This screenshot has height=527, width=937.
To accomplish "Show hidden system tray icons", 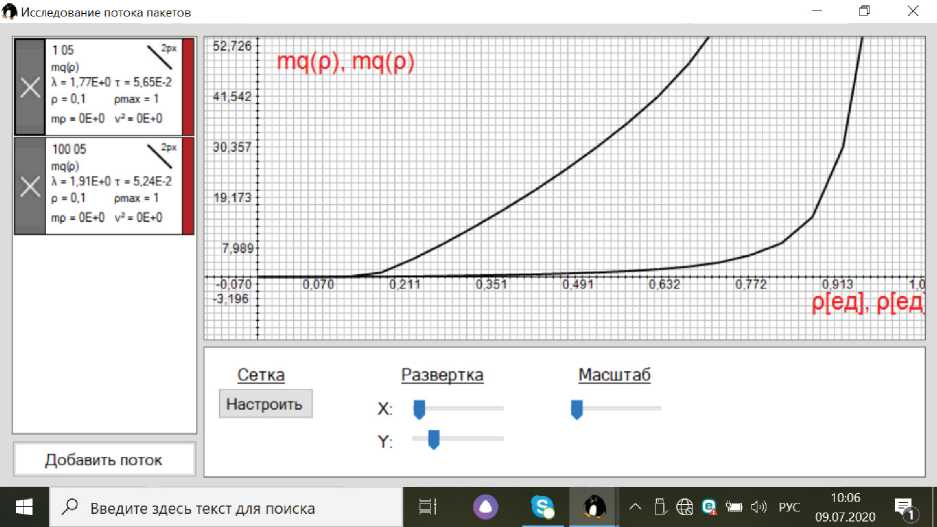I will (x=635, y=507).
